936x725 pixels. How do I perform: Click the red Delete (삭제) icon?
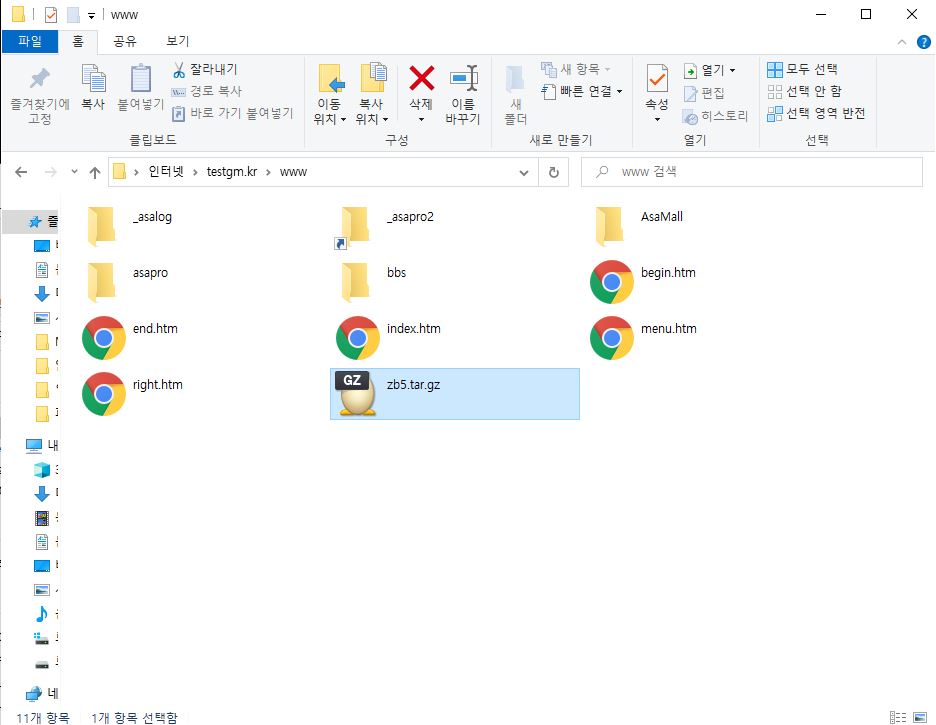[422, 78]
